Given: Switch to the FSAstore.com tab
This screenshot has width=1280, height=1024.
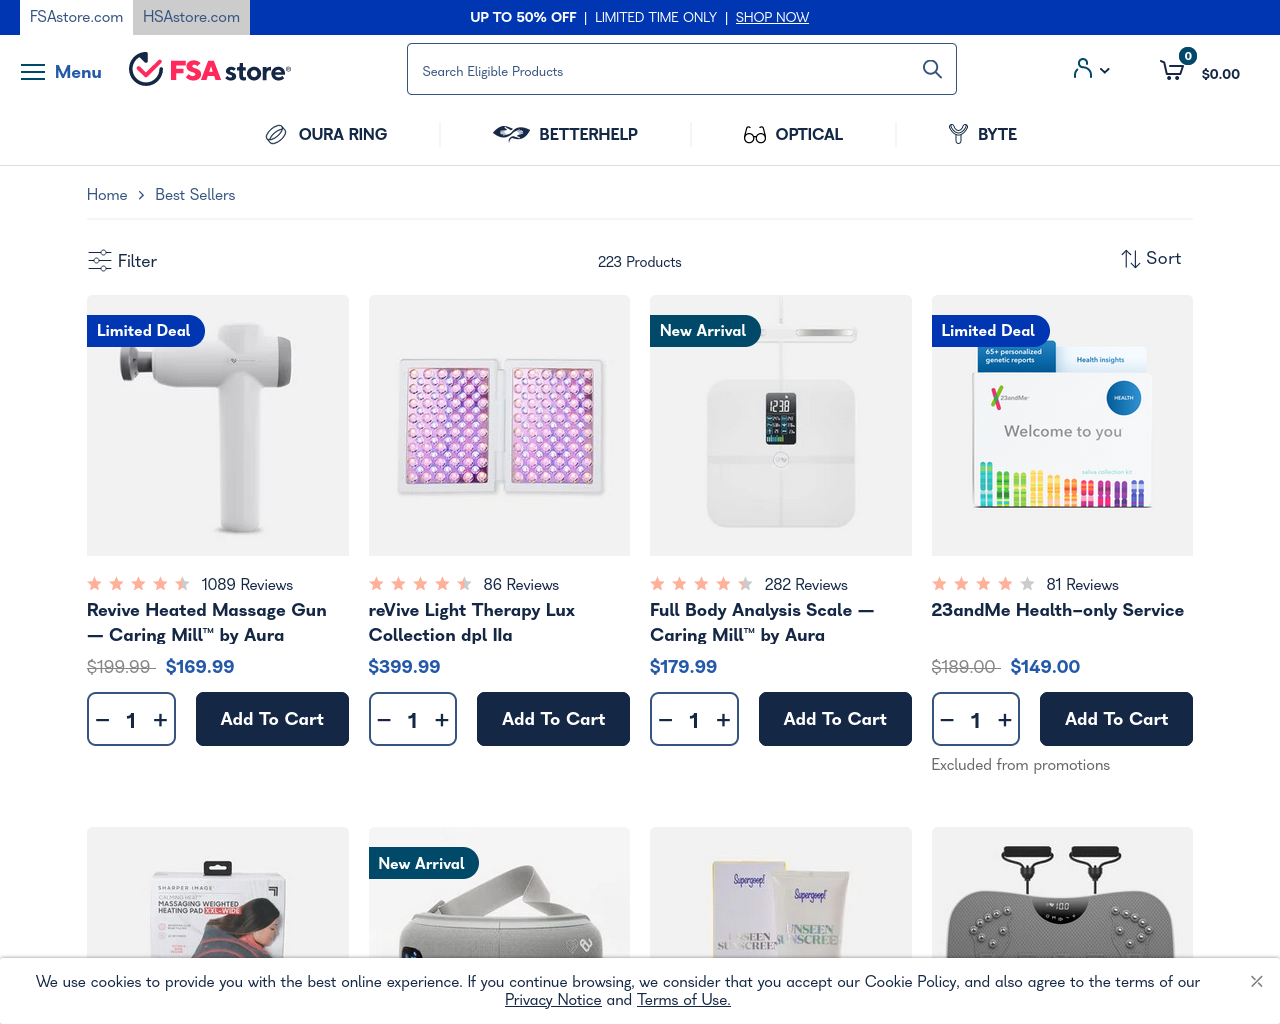Looking at the screenshot, I should [x=77, y=17].
